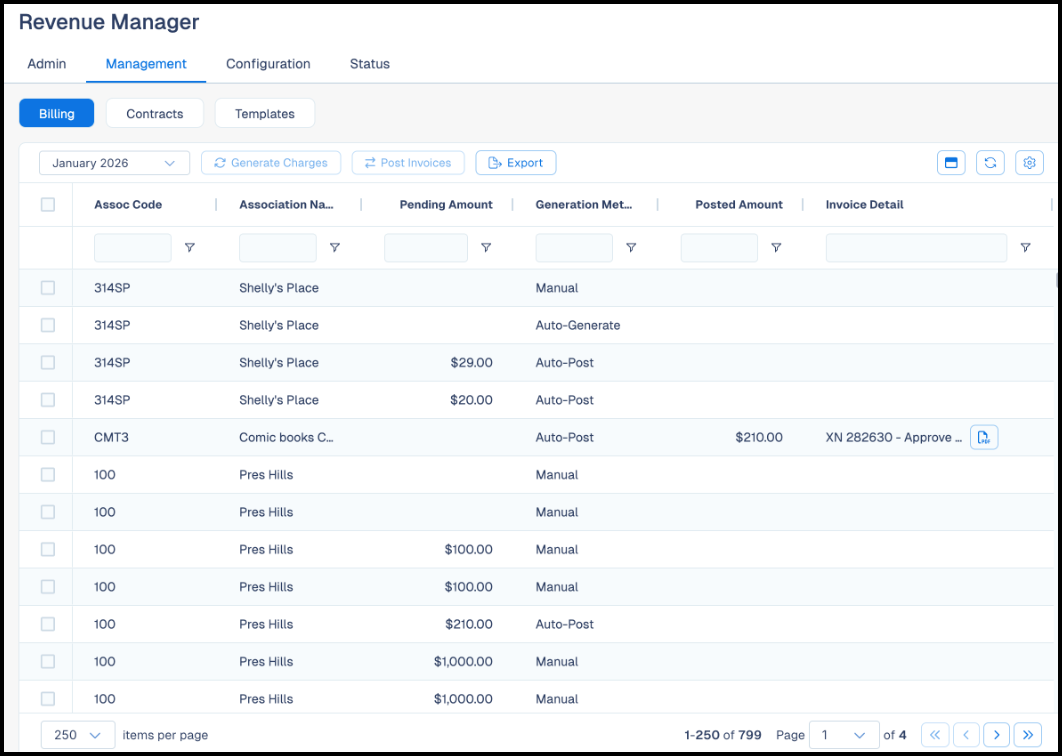Go to next page arrow
1062x756 pixels.
997,735
